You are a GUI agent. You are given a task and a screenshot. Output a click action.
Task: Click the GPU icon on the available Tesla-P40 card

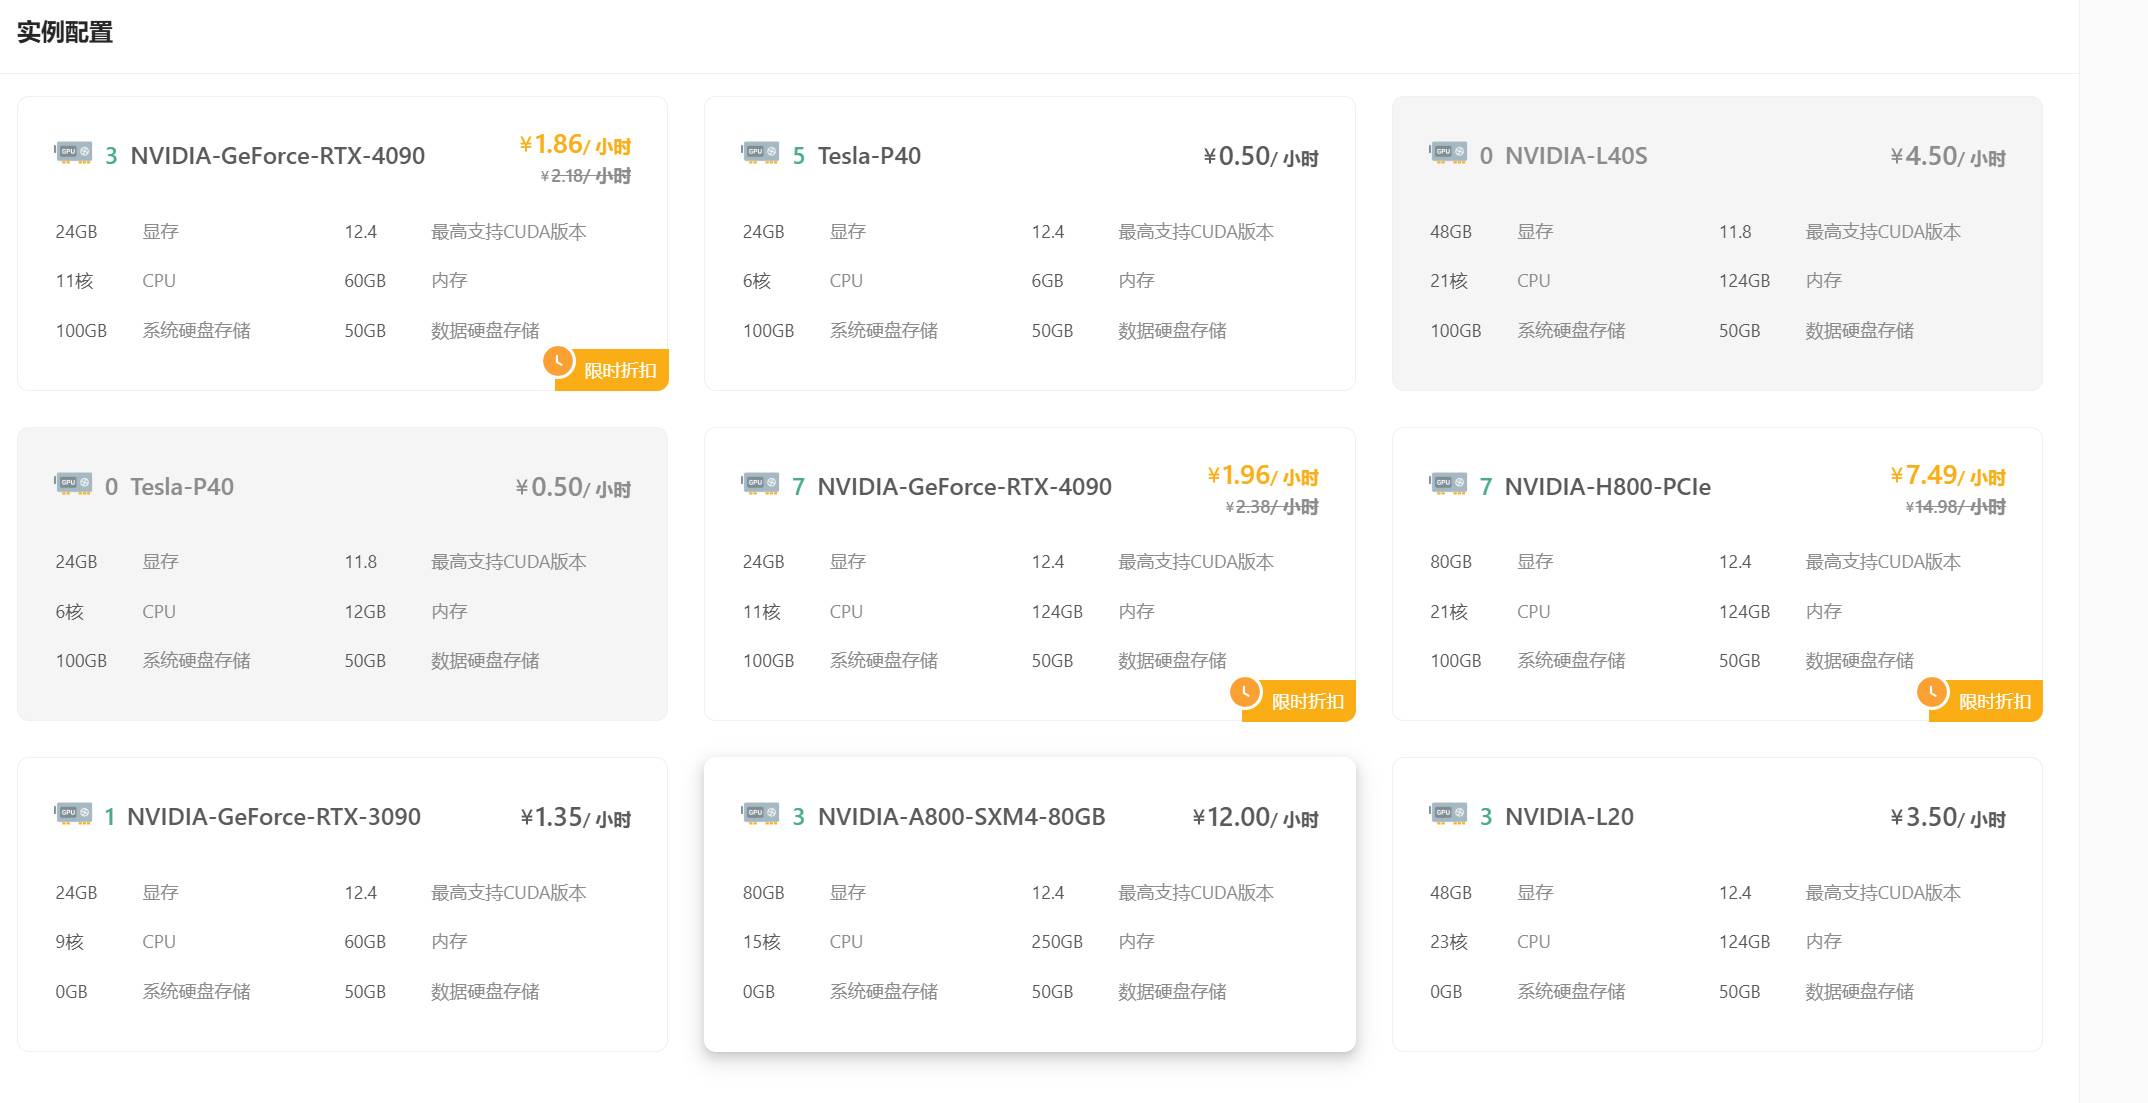click(x=761, y=153)
